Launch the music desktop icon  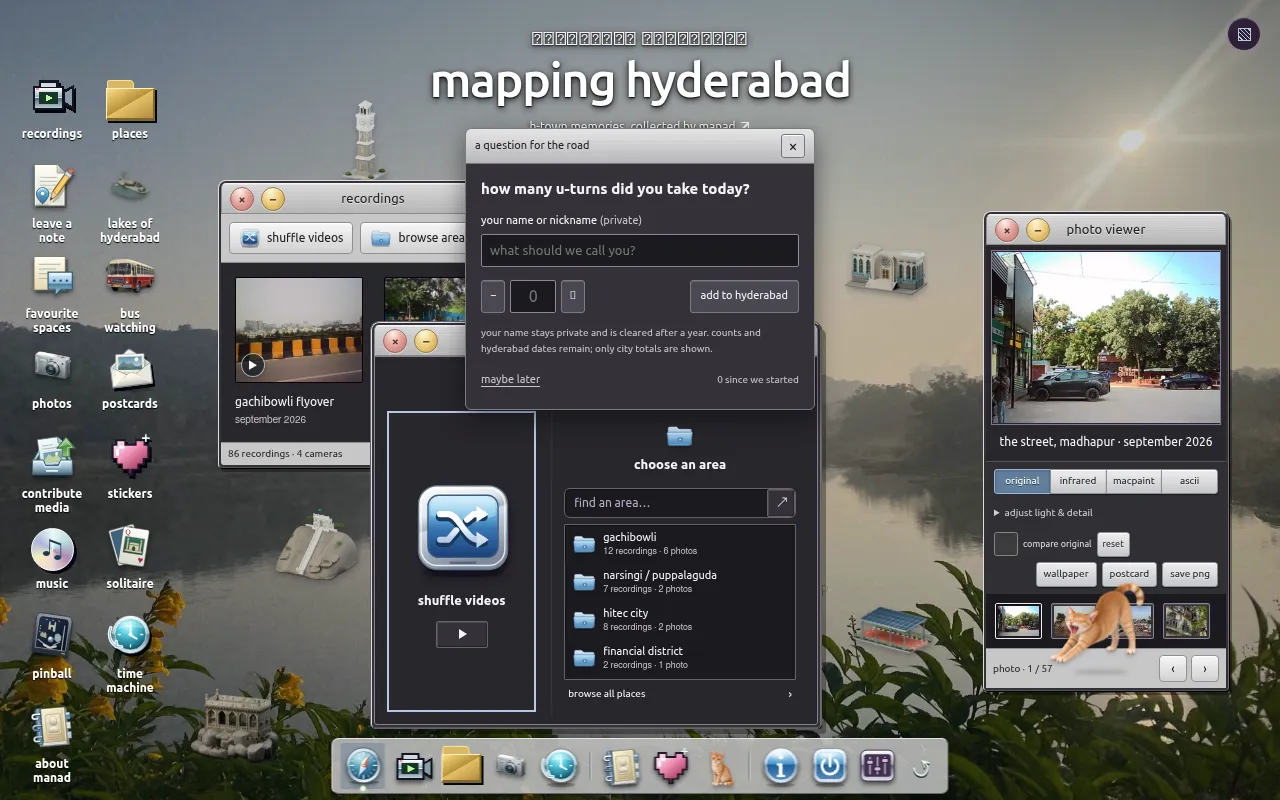[x=52, y=558]
